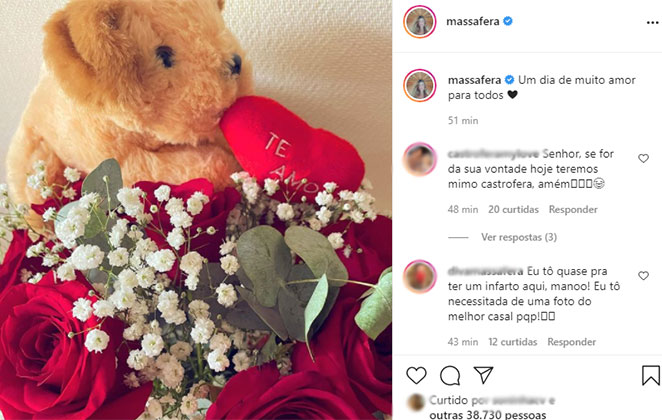Click the teddy bear and roses photo
Screen dimensions: 662x420
[x=196, y=210]
